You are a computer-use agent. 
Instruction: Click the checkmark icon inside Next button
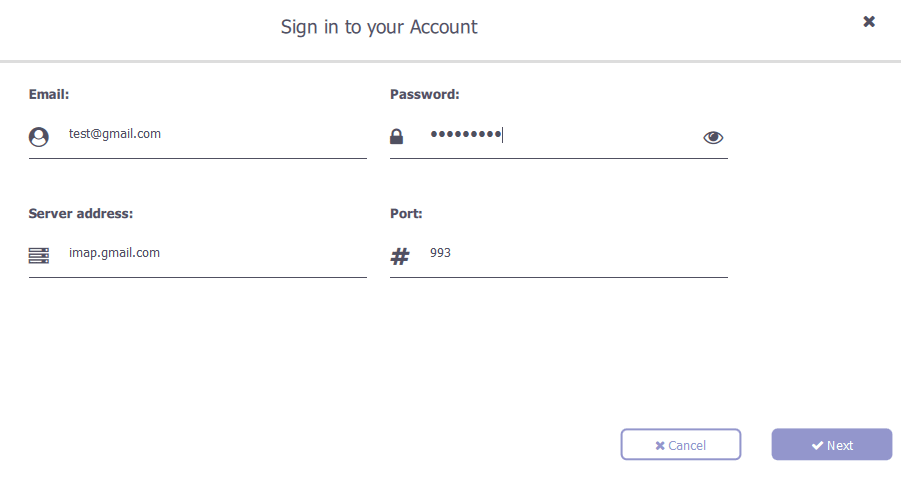pyautogui.click(x=817, y=446)
